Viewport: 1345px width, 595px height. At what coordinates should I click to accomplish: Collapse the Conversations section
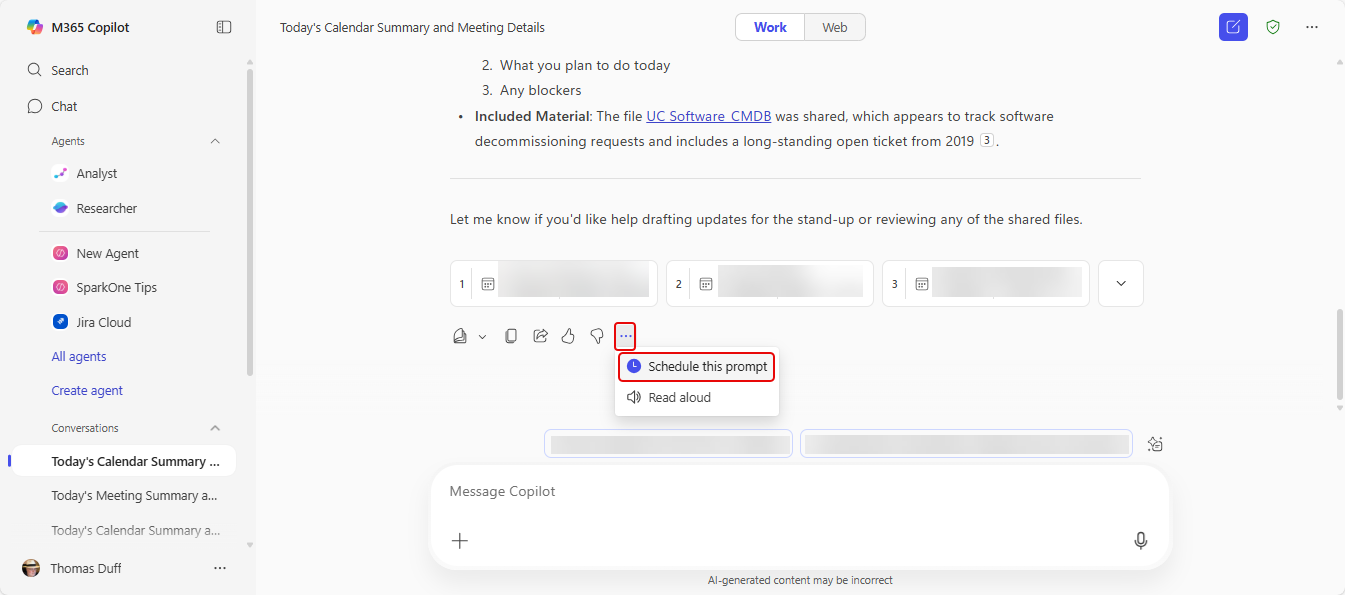pyautogui.click(x=215, y=428)
